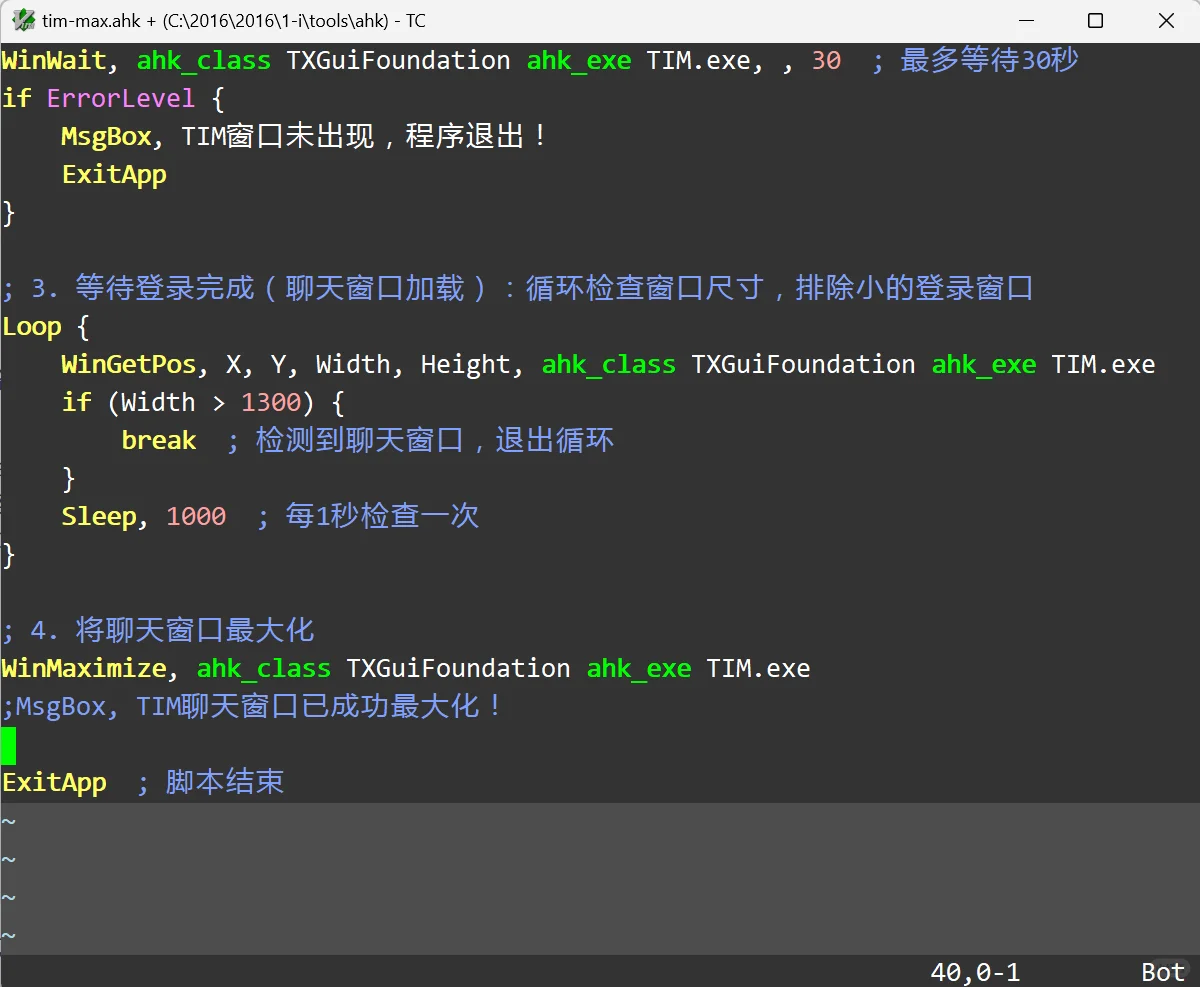The image size is (1200, 987).
Task: Click the number 1300 in the if condition
Action: click(270, 402)
